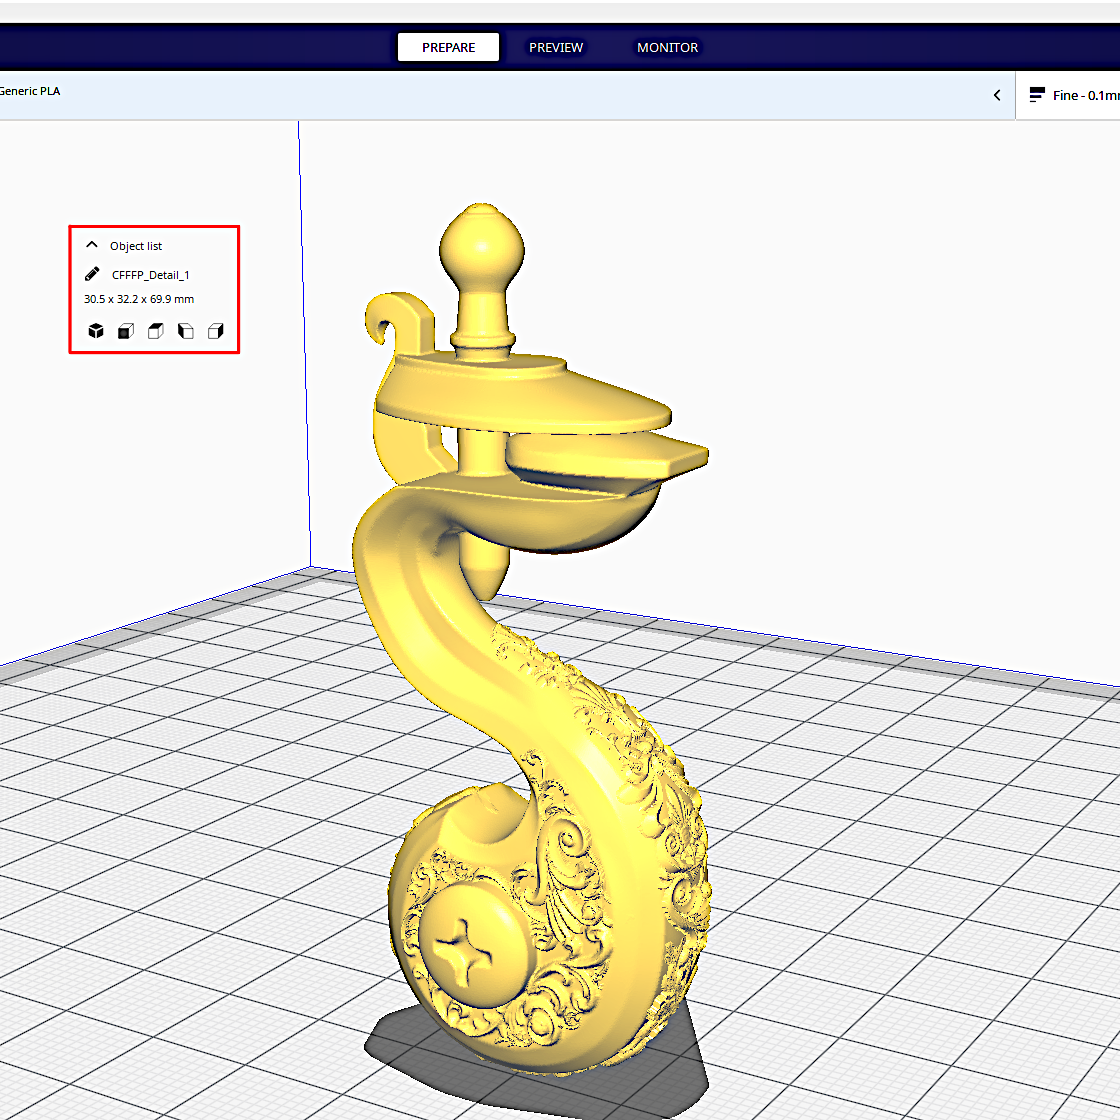Switch to the PREVIEW tab
The image size is (1120, 1120).
556,47
